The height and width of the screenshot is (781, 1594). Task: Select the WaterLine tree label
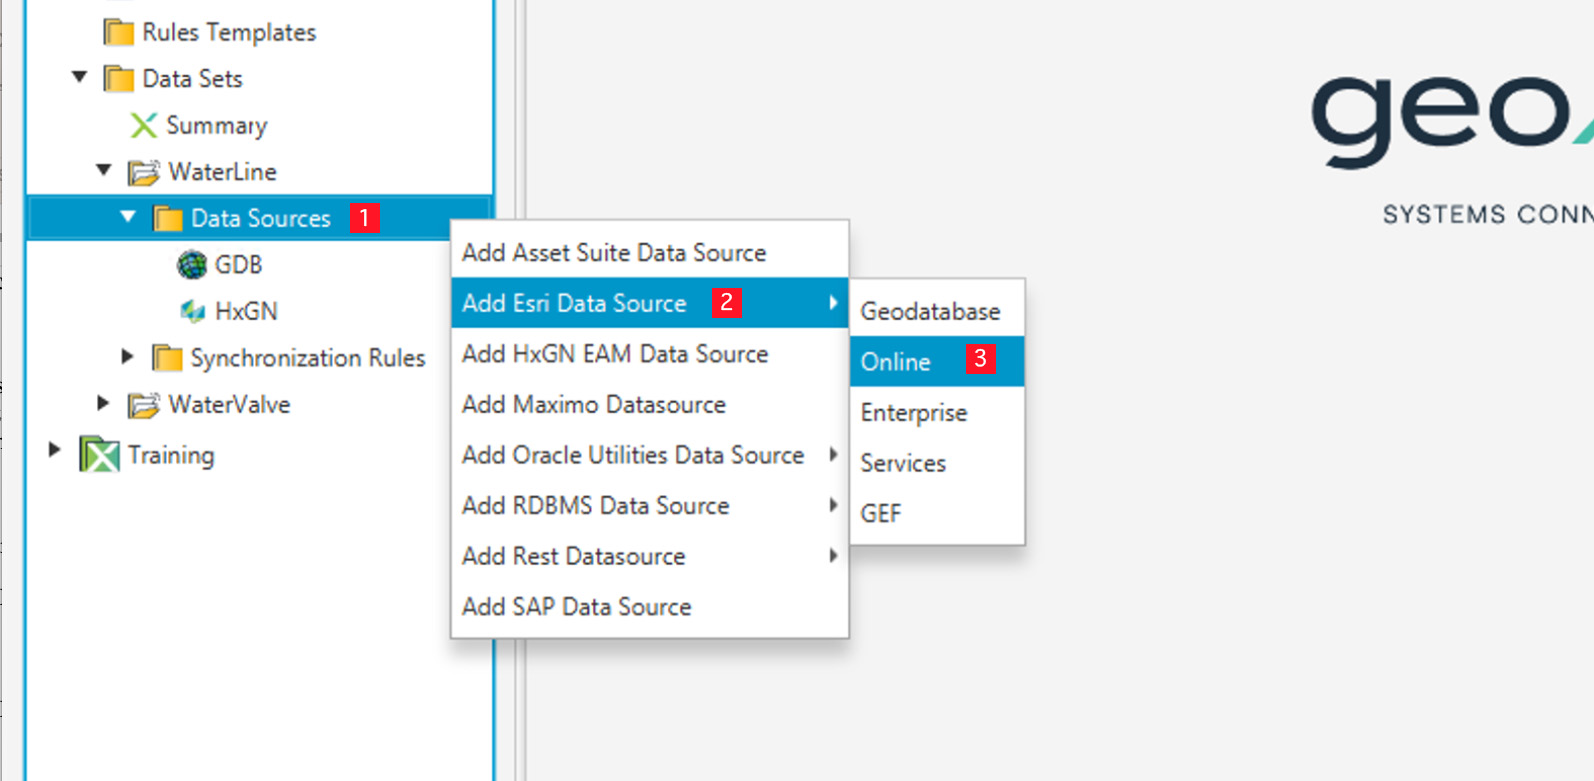(222, 172)
